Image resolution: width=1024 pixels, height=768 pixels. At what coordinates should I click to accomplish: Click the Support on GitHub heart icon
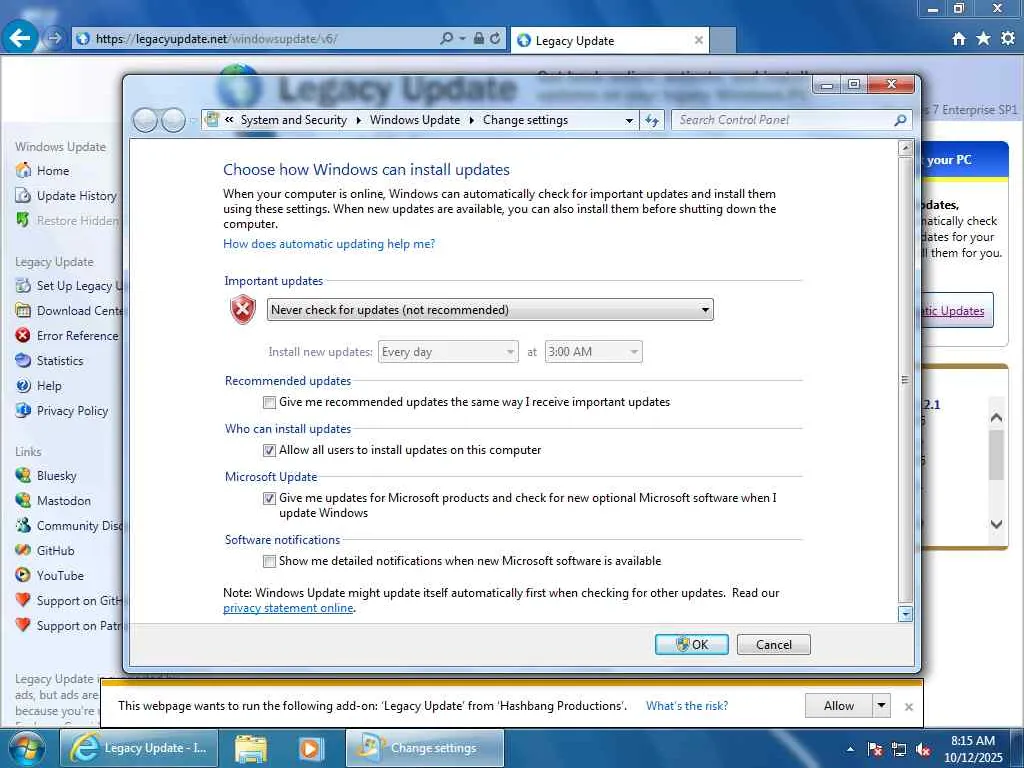[23, 600]
